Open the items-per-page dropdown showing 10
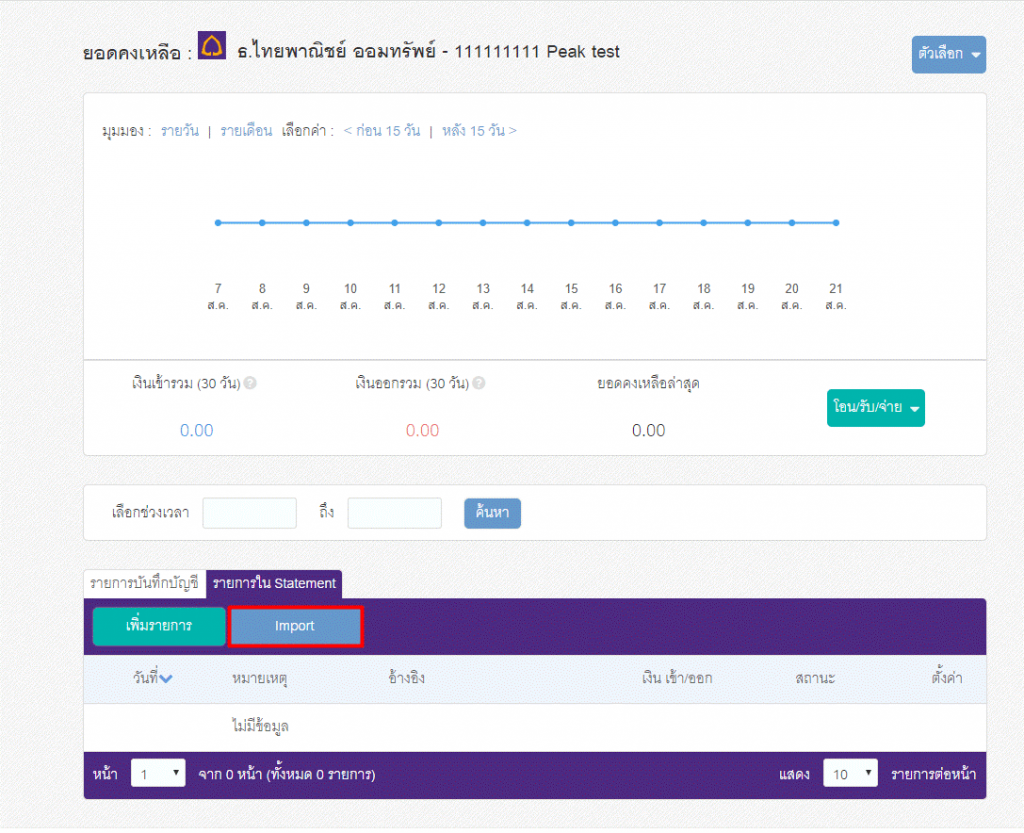1024x833 pixels. click(850, 774)
